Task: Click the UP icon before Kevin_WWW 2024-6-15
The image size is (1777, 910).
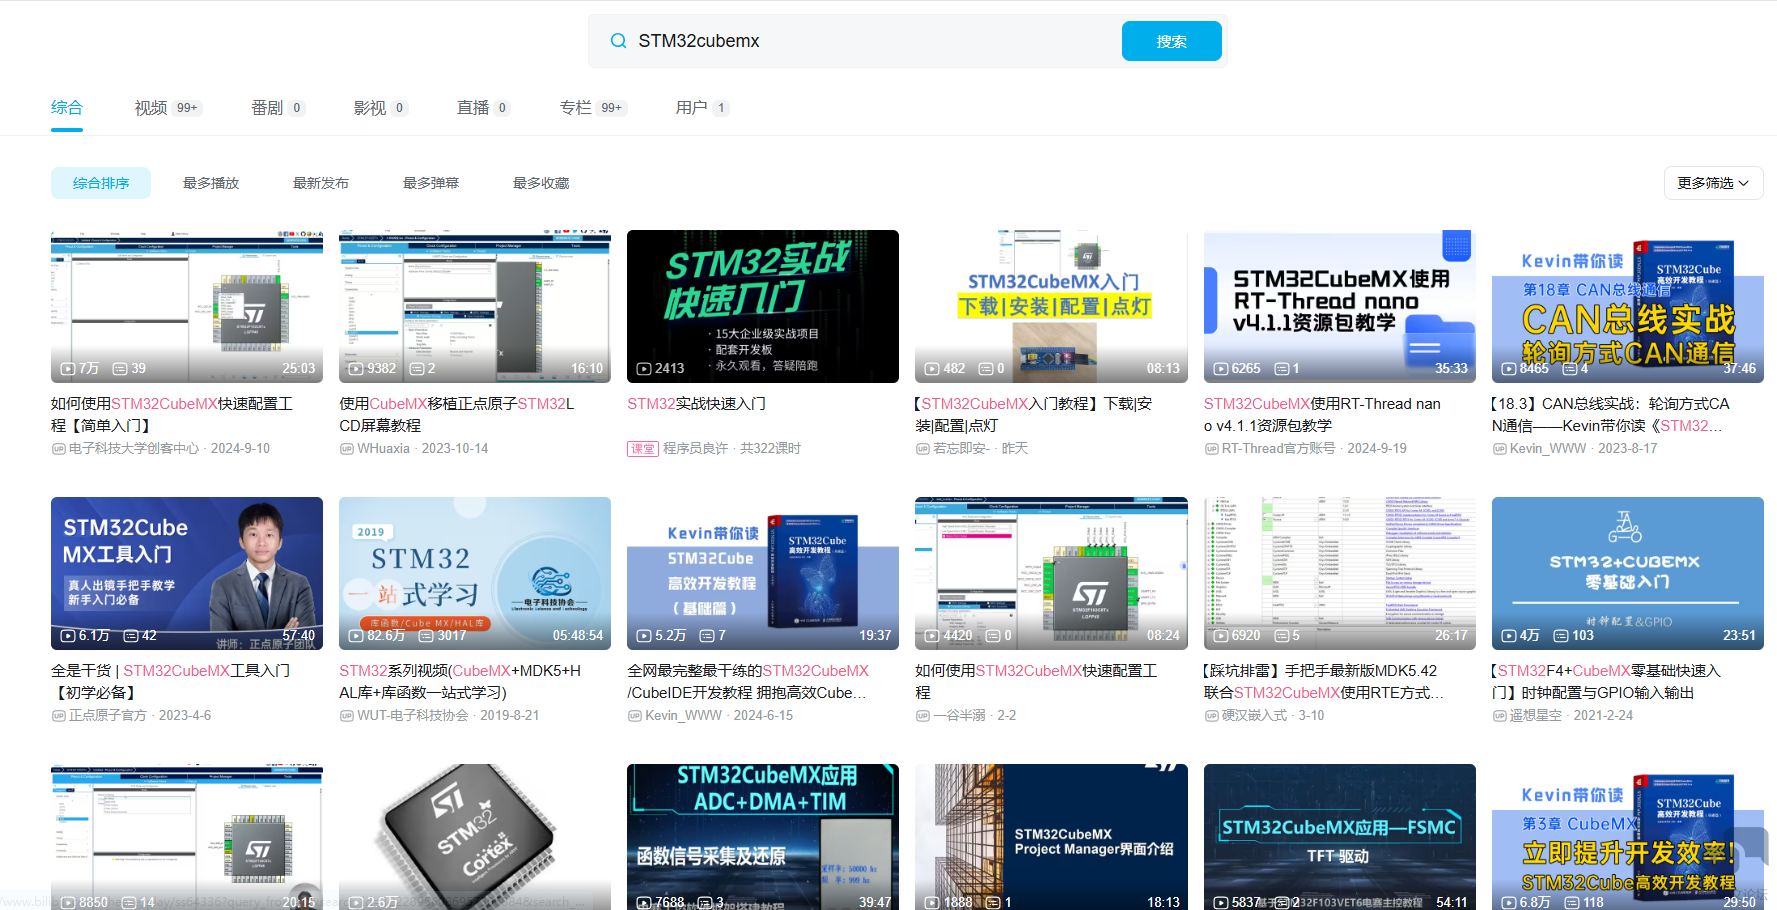Action: 634,716
